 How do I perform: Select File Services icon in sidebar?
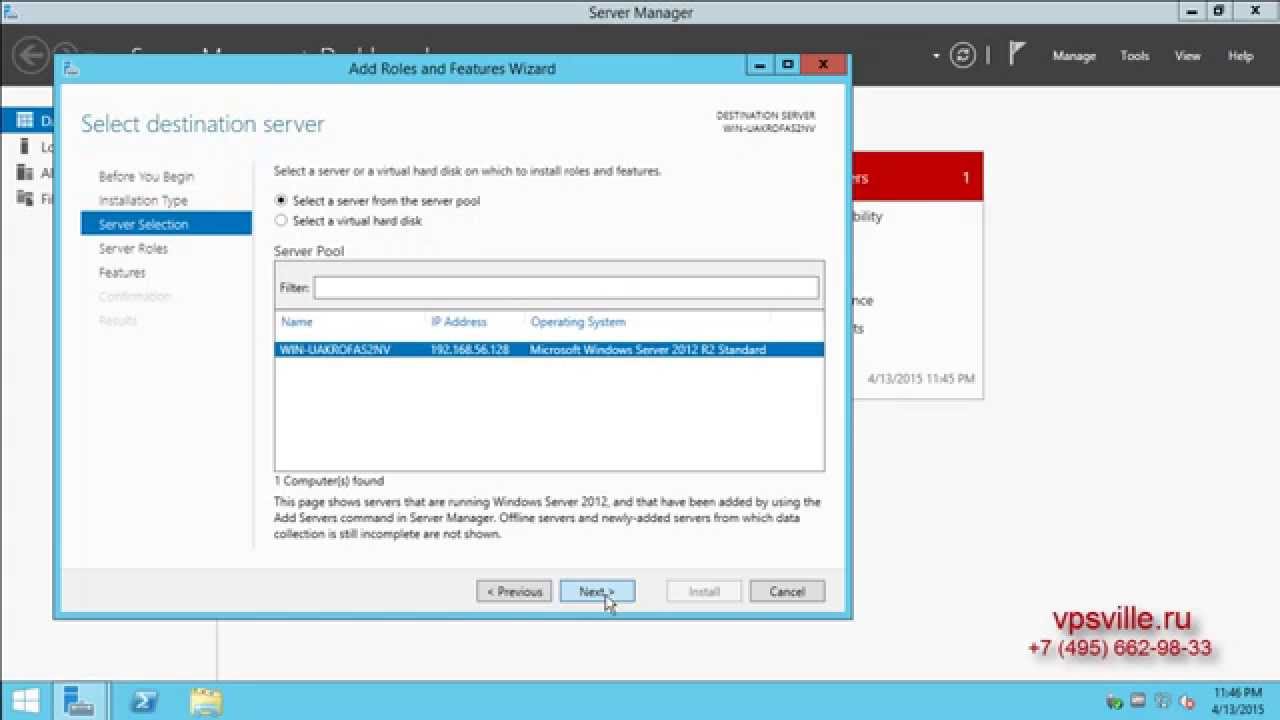click(x=25, y=198)
